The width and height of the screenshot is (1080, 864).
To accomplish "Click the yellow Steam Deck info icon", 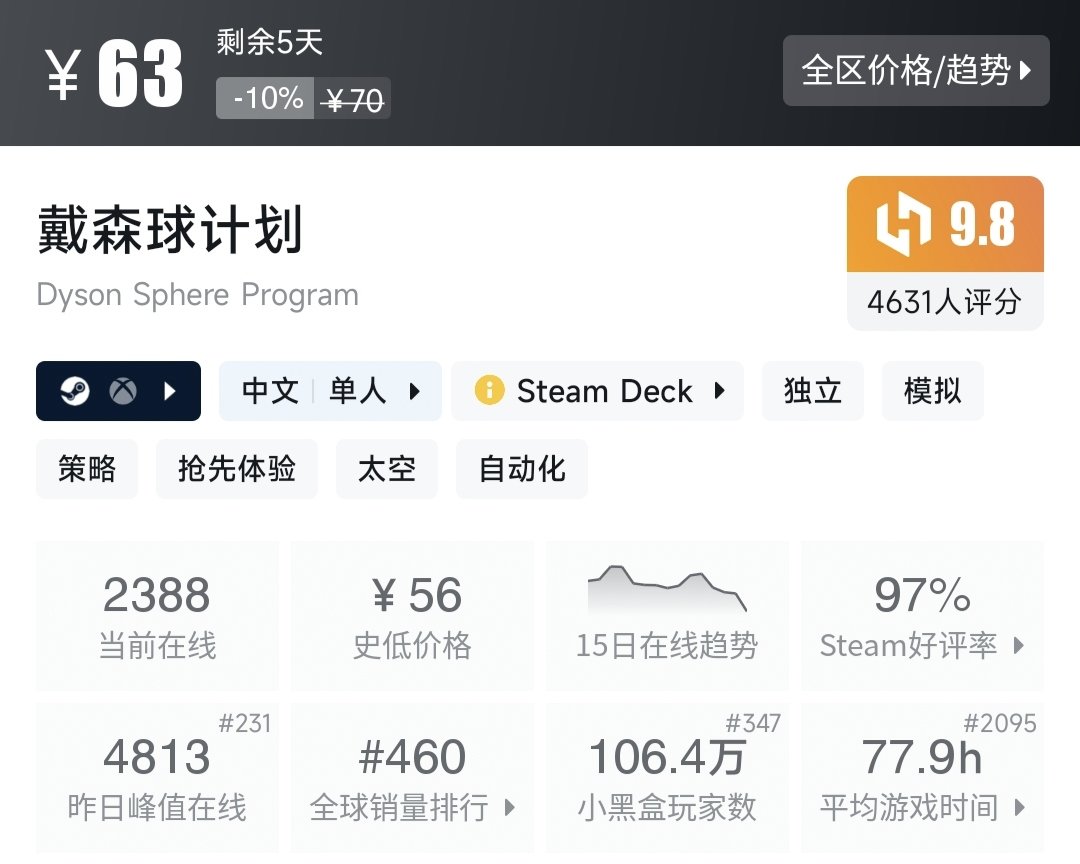I will [x=489, y=390].
